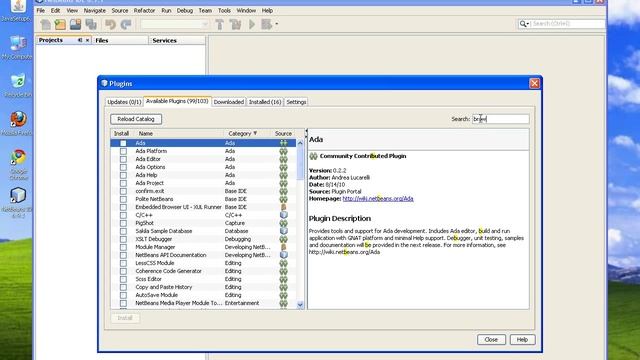Open Mozilla Firefox desktop icon

pos(18,120)
